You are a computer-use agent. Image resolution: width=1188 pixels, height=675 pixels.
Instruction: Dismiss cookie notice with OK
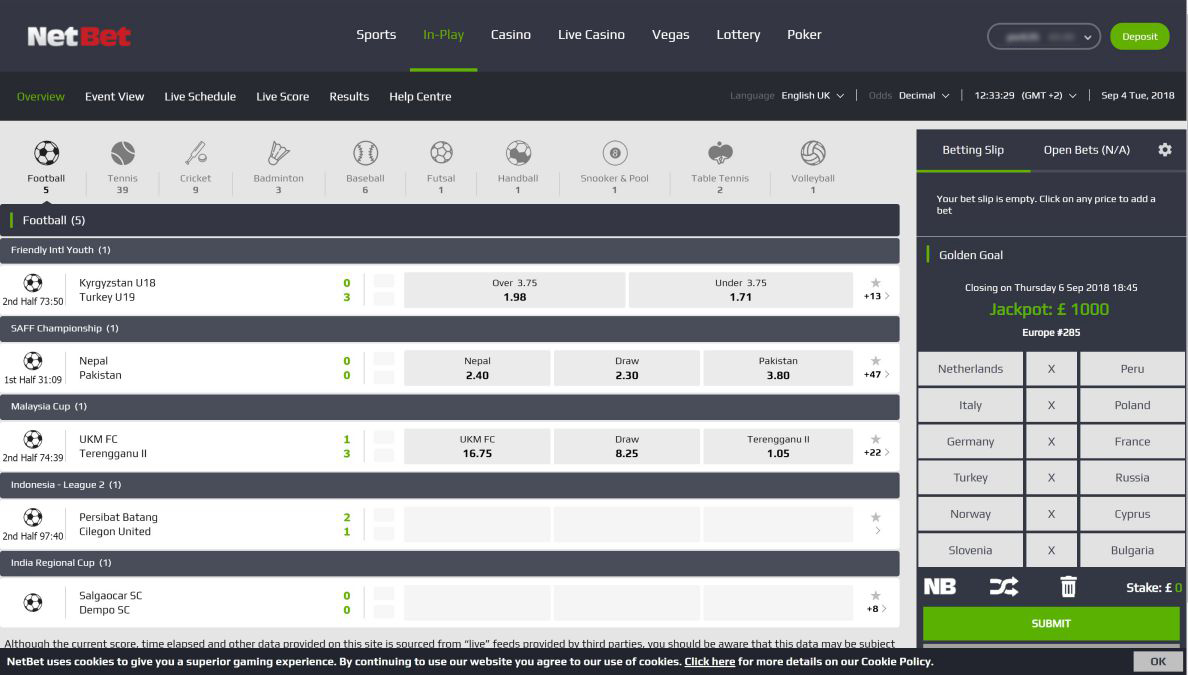(x=1158, y=661)
